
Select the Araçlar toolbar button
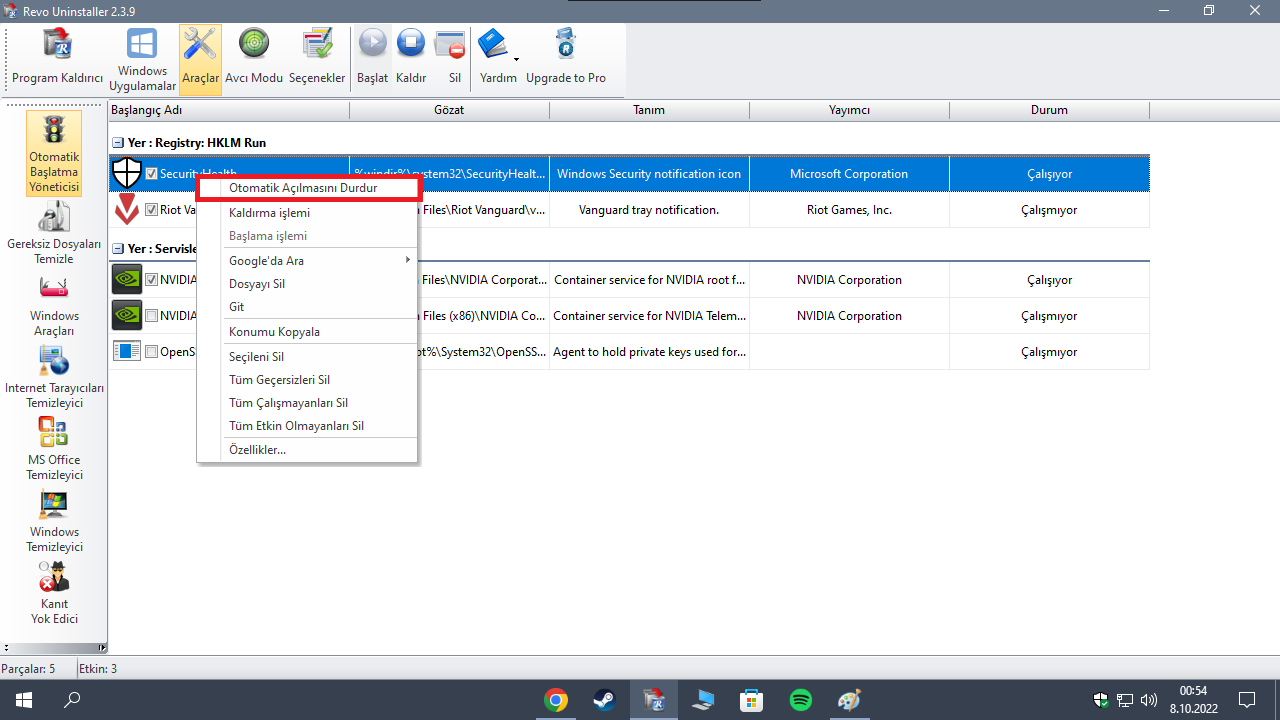click(200, 59)
